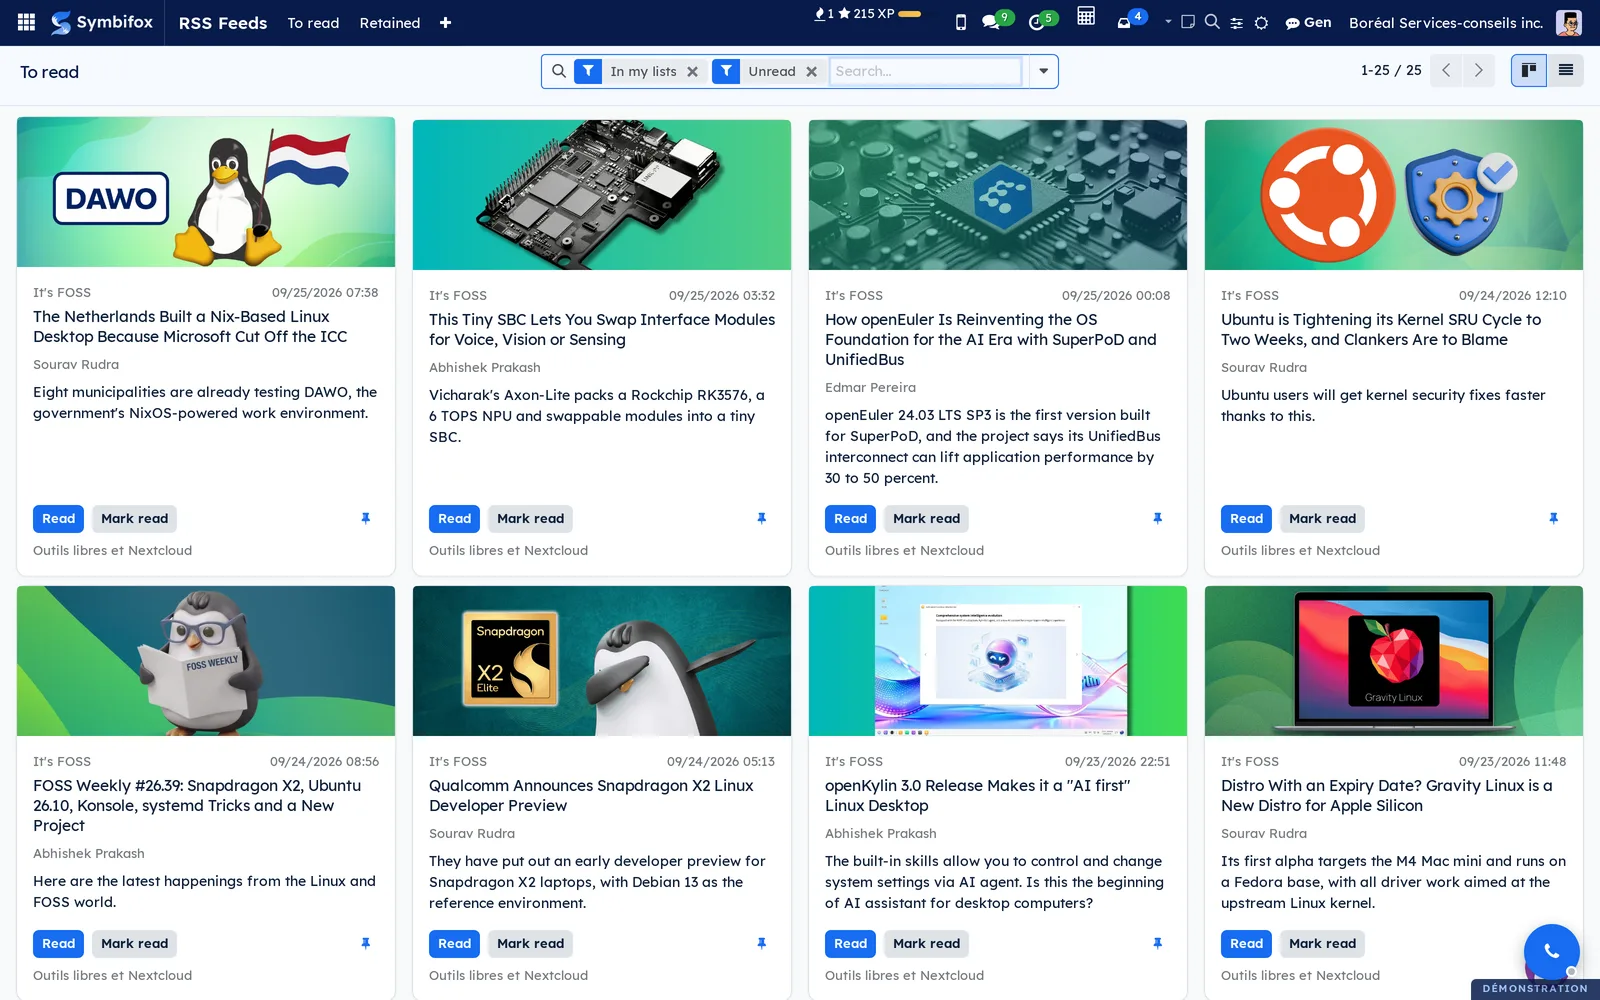Click the Unread filter funnel icon
This screenshot has width=1600, height=1000.
coord(726,71)
